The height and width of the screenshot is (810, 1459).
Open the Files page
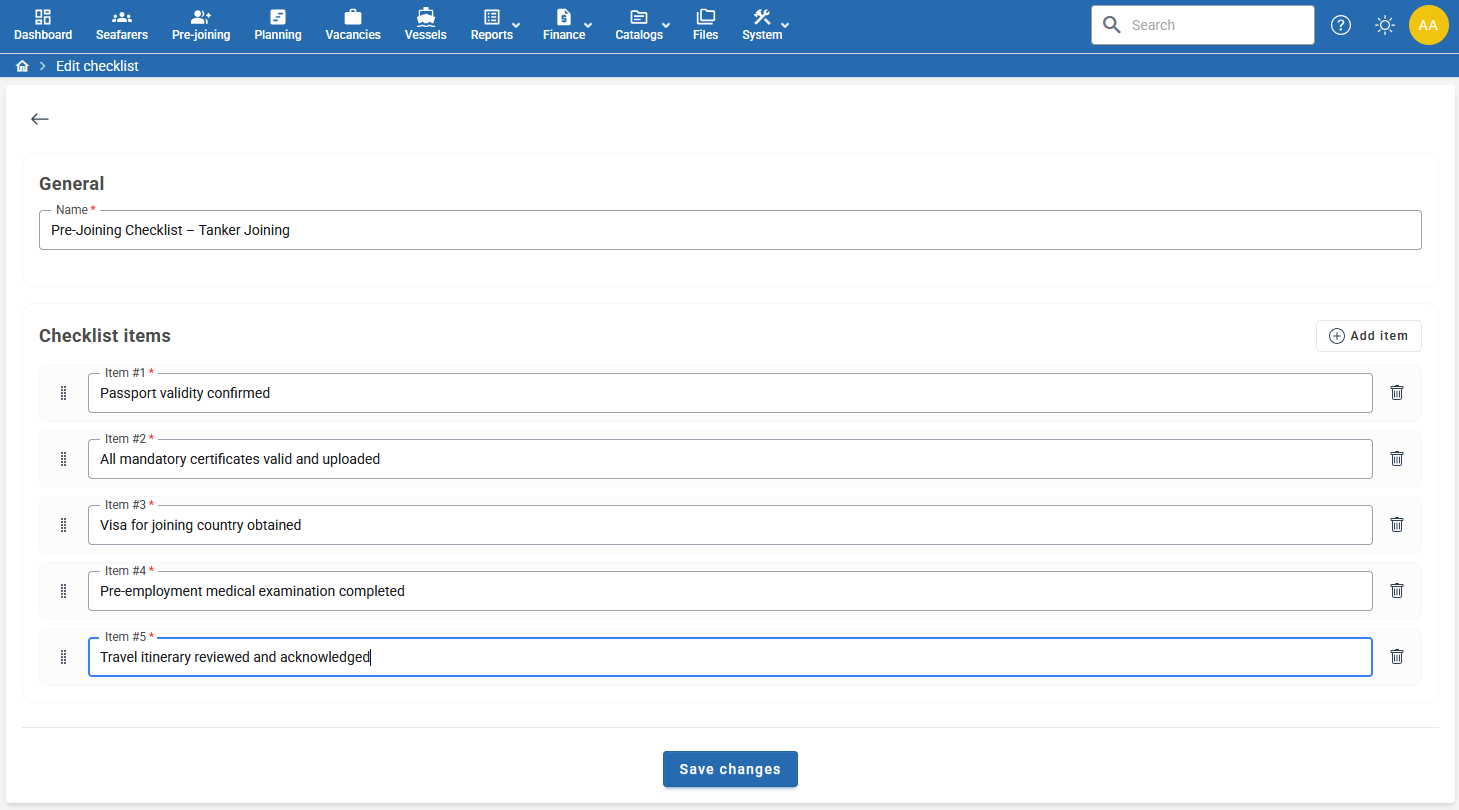click(706, 25)
